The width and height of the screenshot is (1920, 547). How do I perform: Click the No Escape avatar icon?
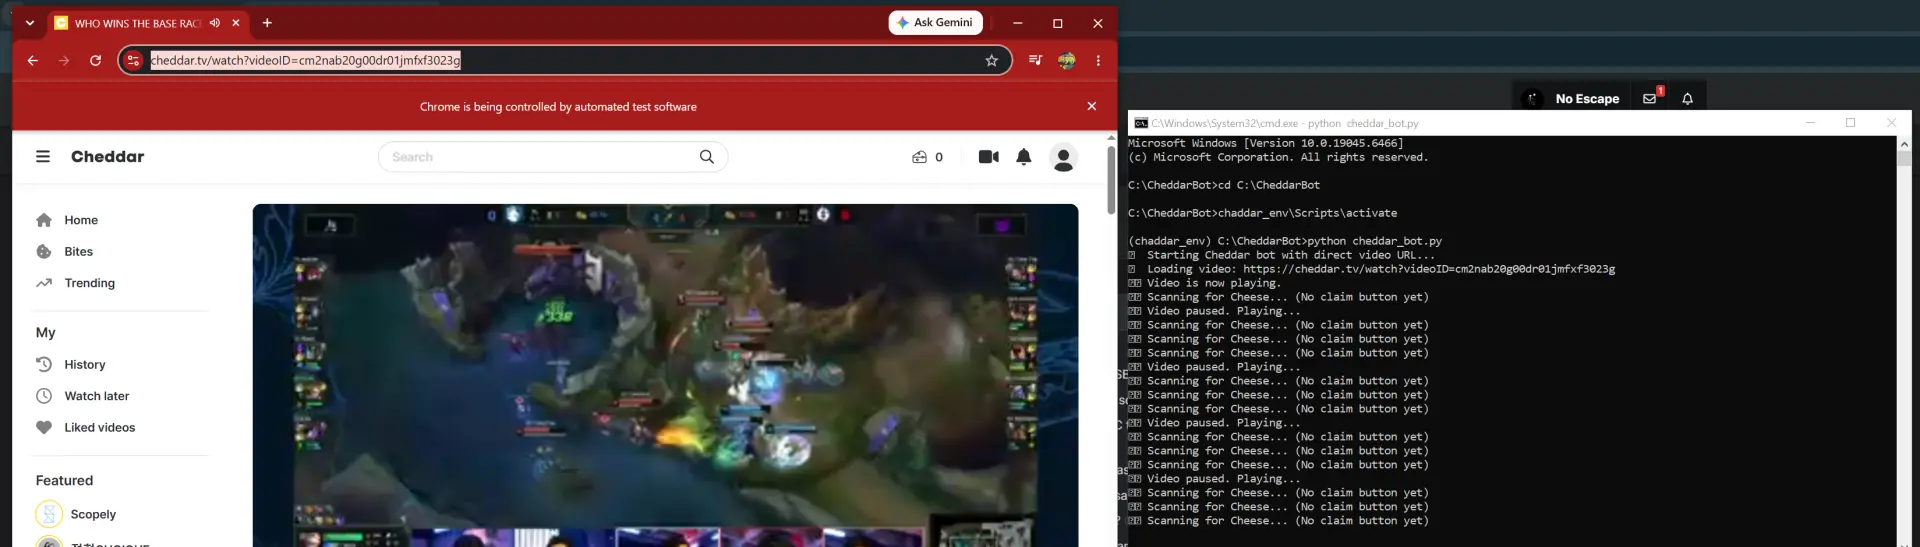(1532, 99)
